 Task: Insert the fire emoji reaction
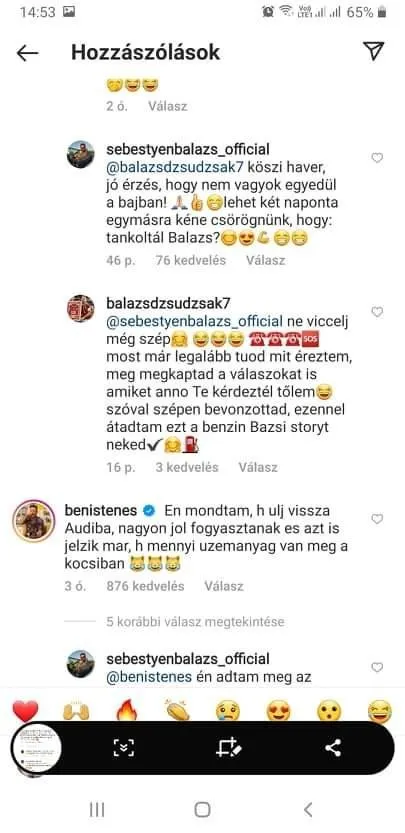click(x=126, y=711)
